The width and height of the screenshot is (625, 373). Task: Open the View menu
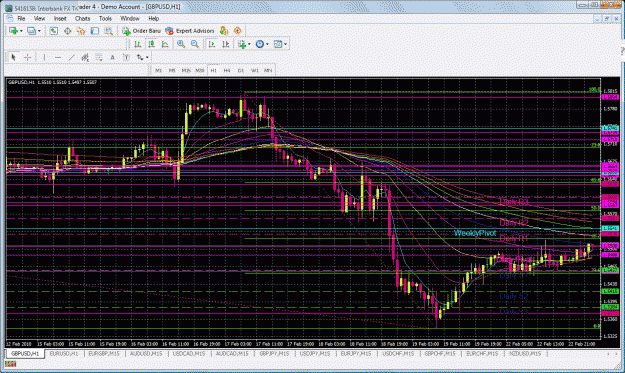pyautogui.click(x=39, y=18)
